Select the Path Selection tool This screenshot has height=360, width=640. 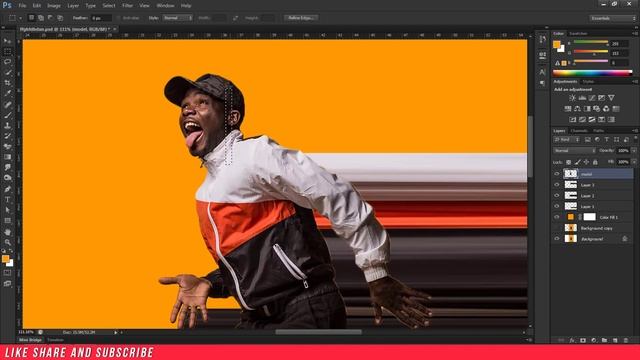[7, 210]
